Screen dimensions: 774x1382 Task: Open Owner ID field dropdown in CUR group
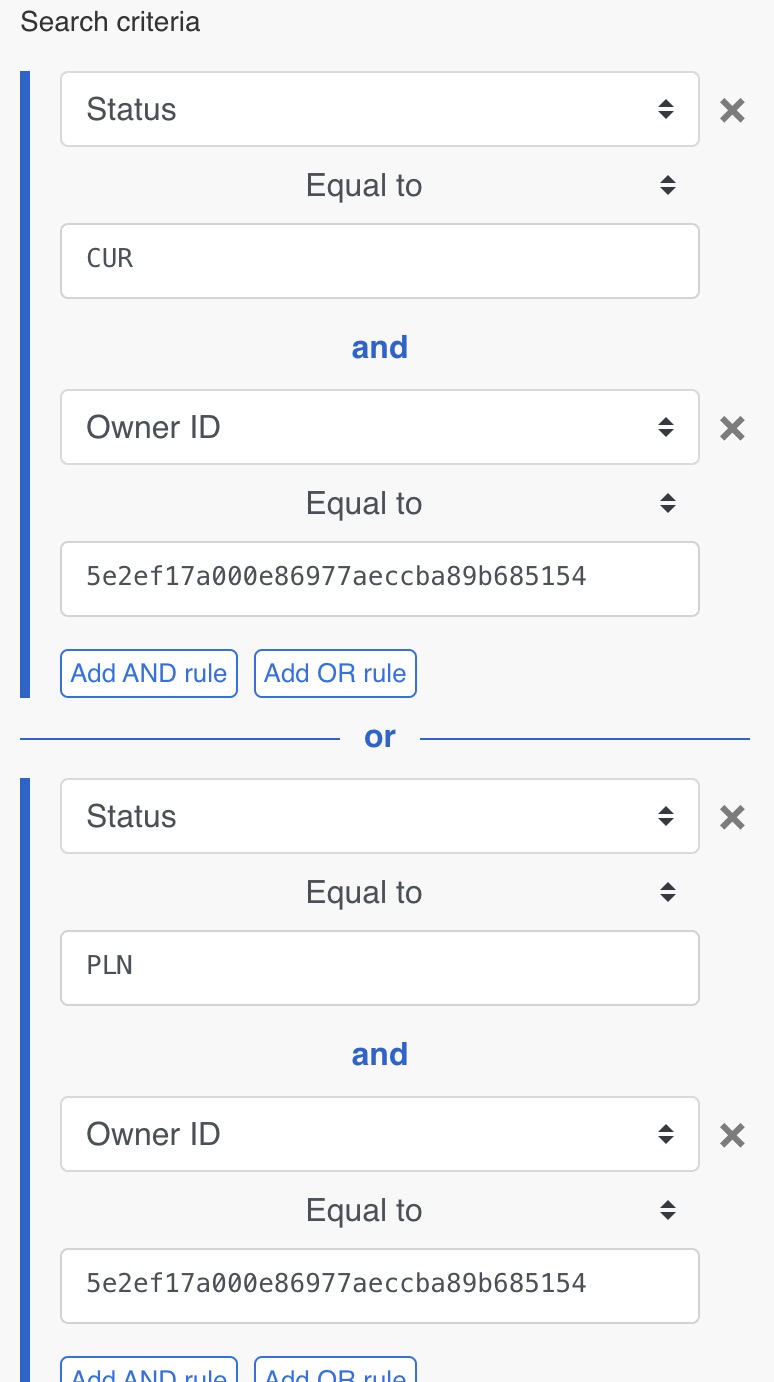379,427
